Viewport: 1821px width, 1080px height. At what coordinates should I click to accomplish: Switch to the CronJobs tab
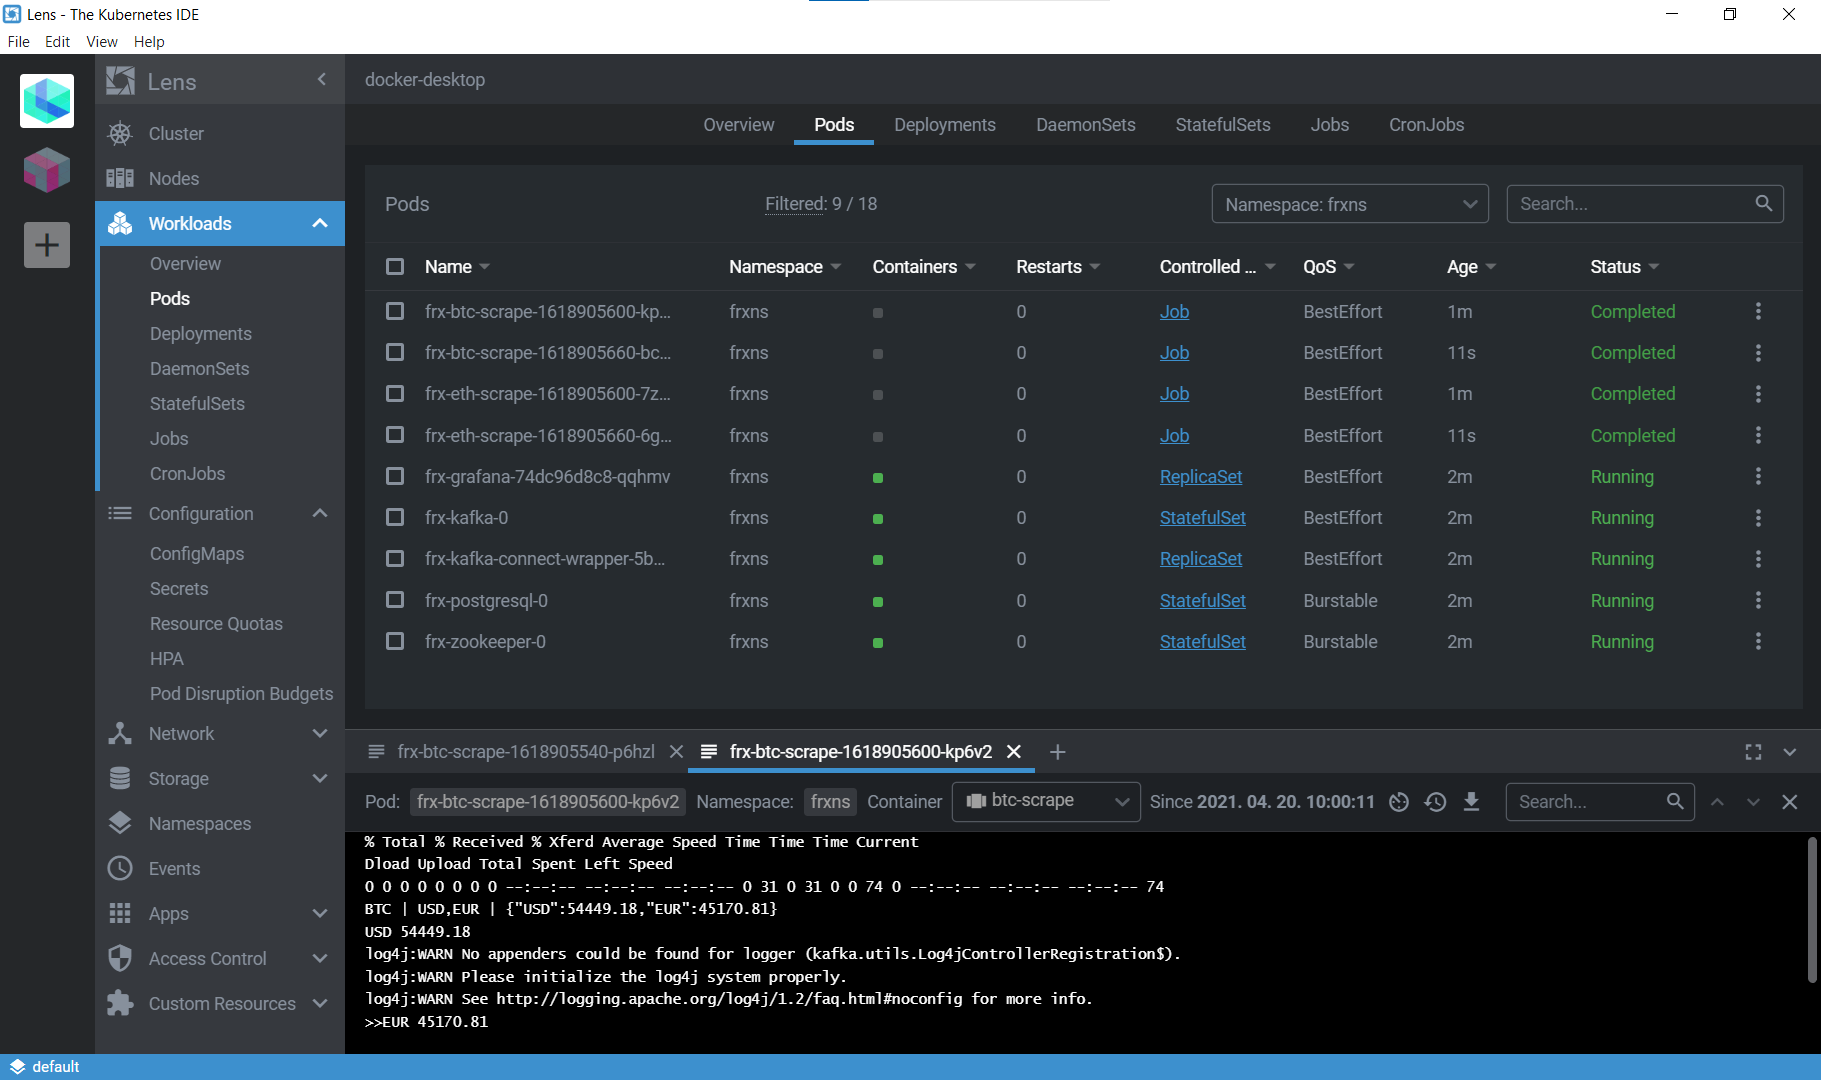click(x=1426, y=124)
